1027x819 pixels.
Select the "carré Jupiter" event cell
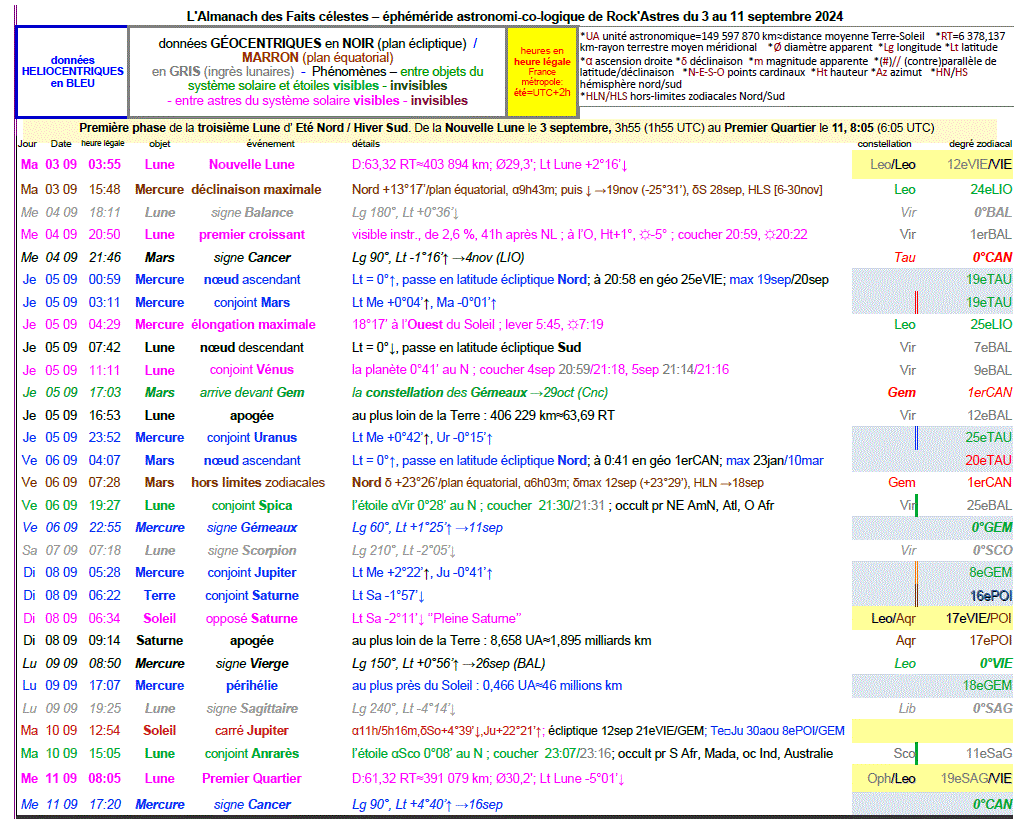252,731
